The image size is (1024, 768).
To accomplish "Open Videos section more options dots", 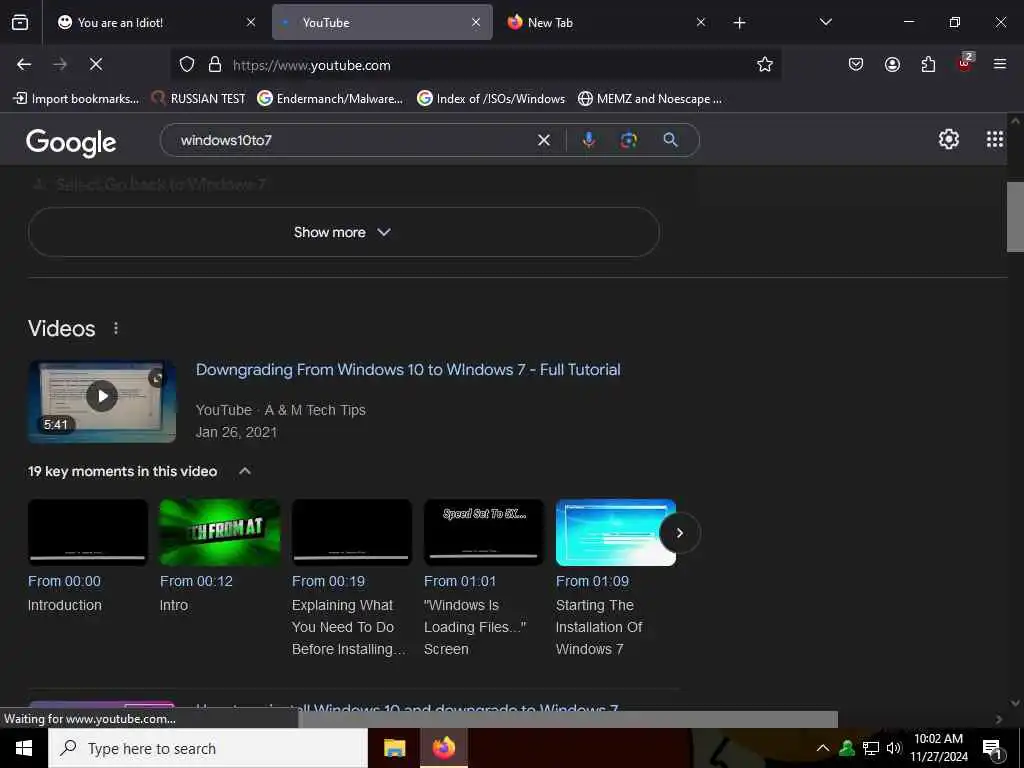I will [x=116, y=328].
